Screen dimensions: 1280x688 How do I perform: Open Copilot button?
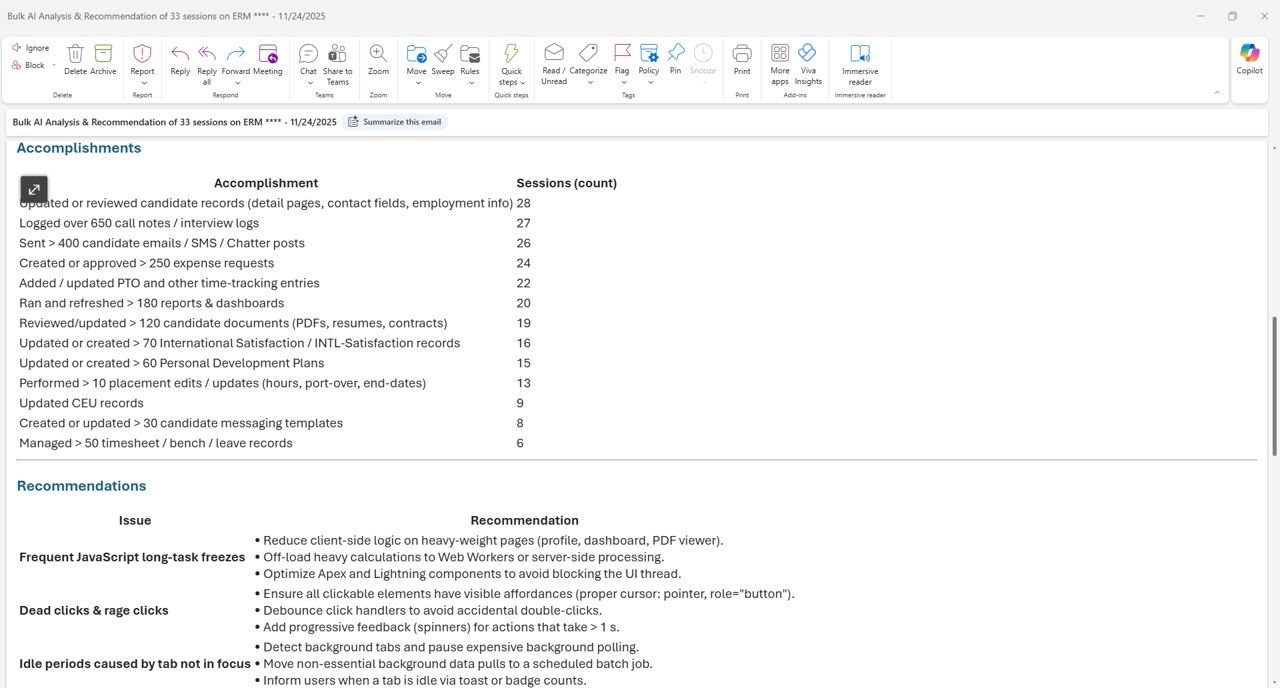(1250, 60)
